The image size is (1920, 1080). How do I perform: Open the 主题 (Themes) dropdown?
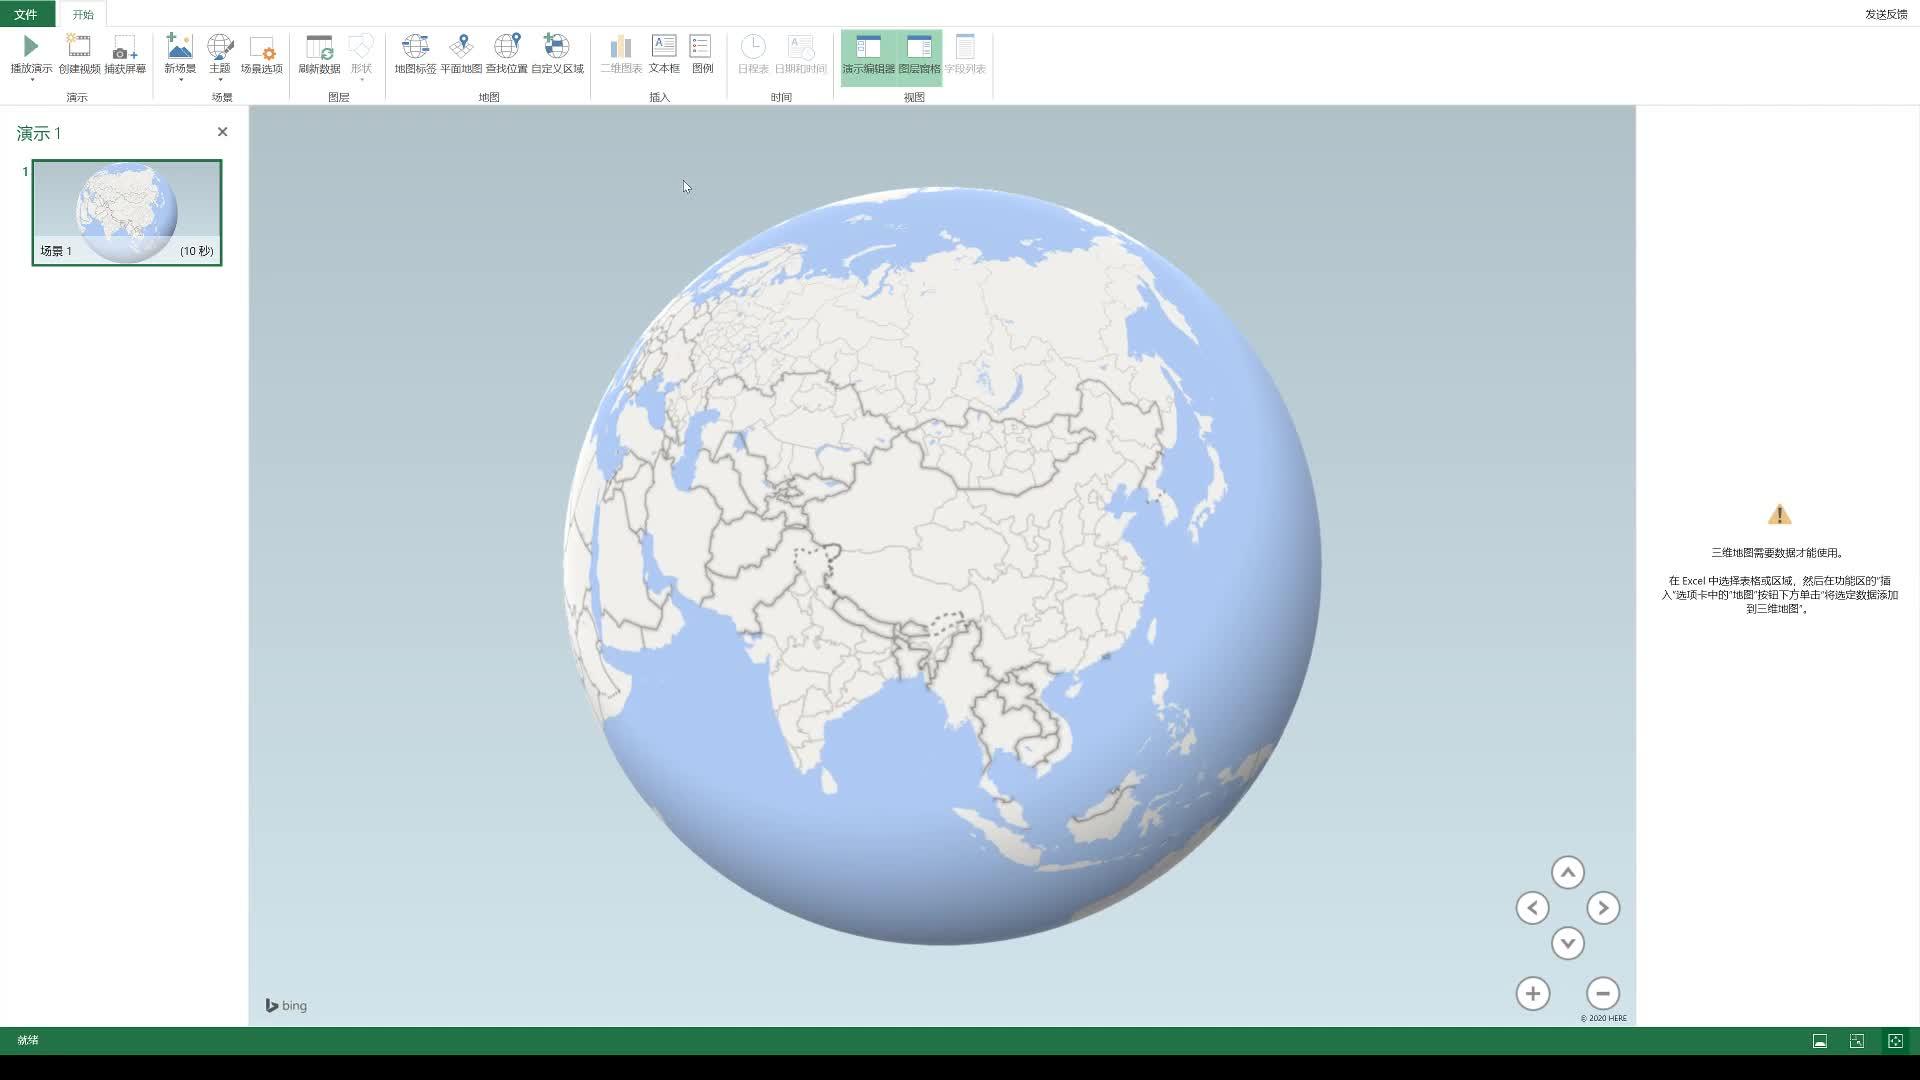point(220,79)
